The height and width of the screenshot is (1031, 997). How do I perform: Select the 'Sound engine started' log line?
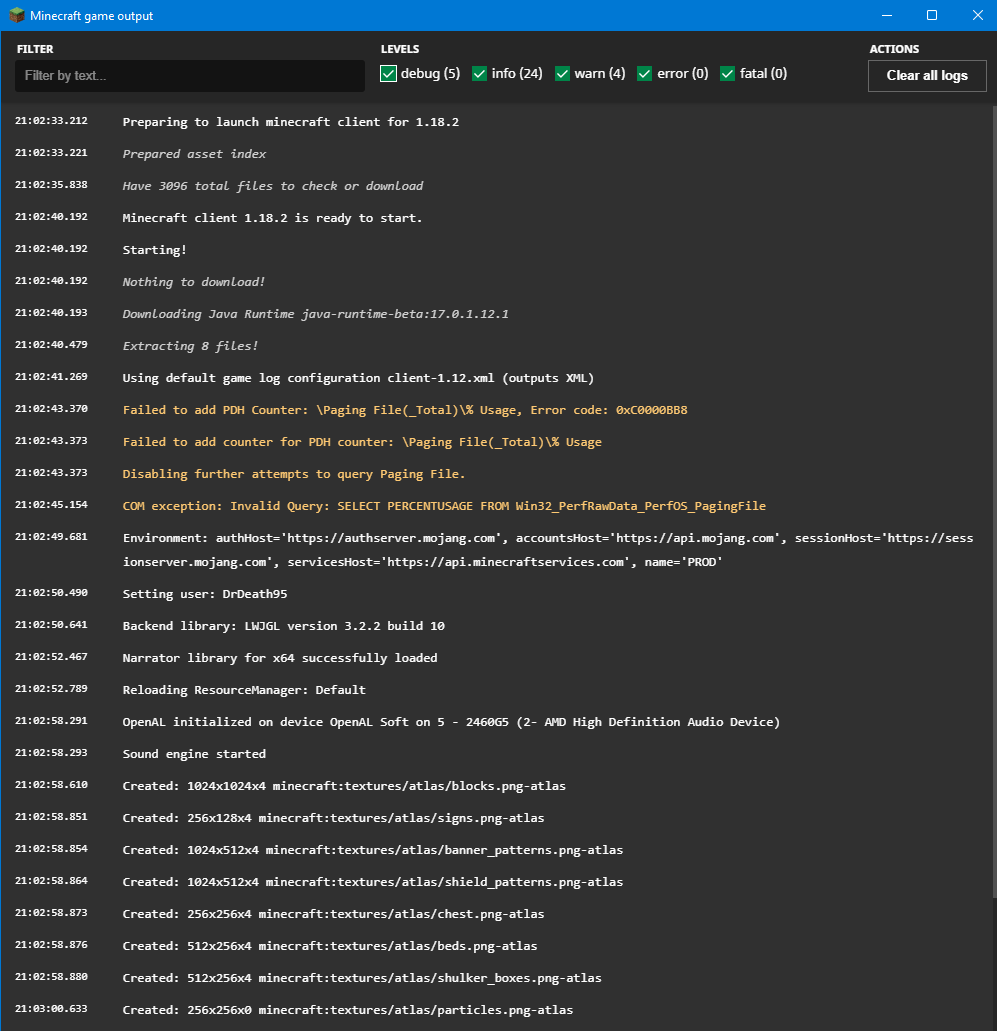pos(194,754)
